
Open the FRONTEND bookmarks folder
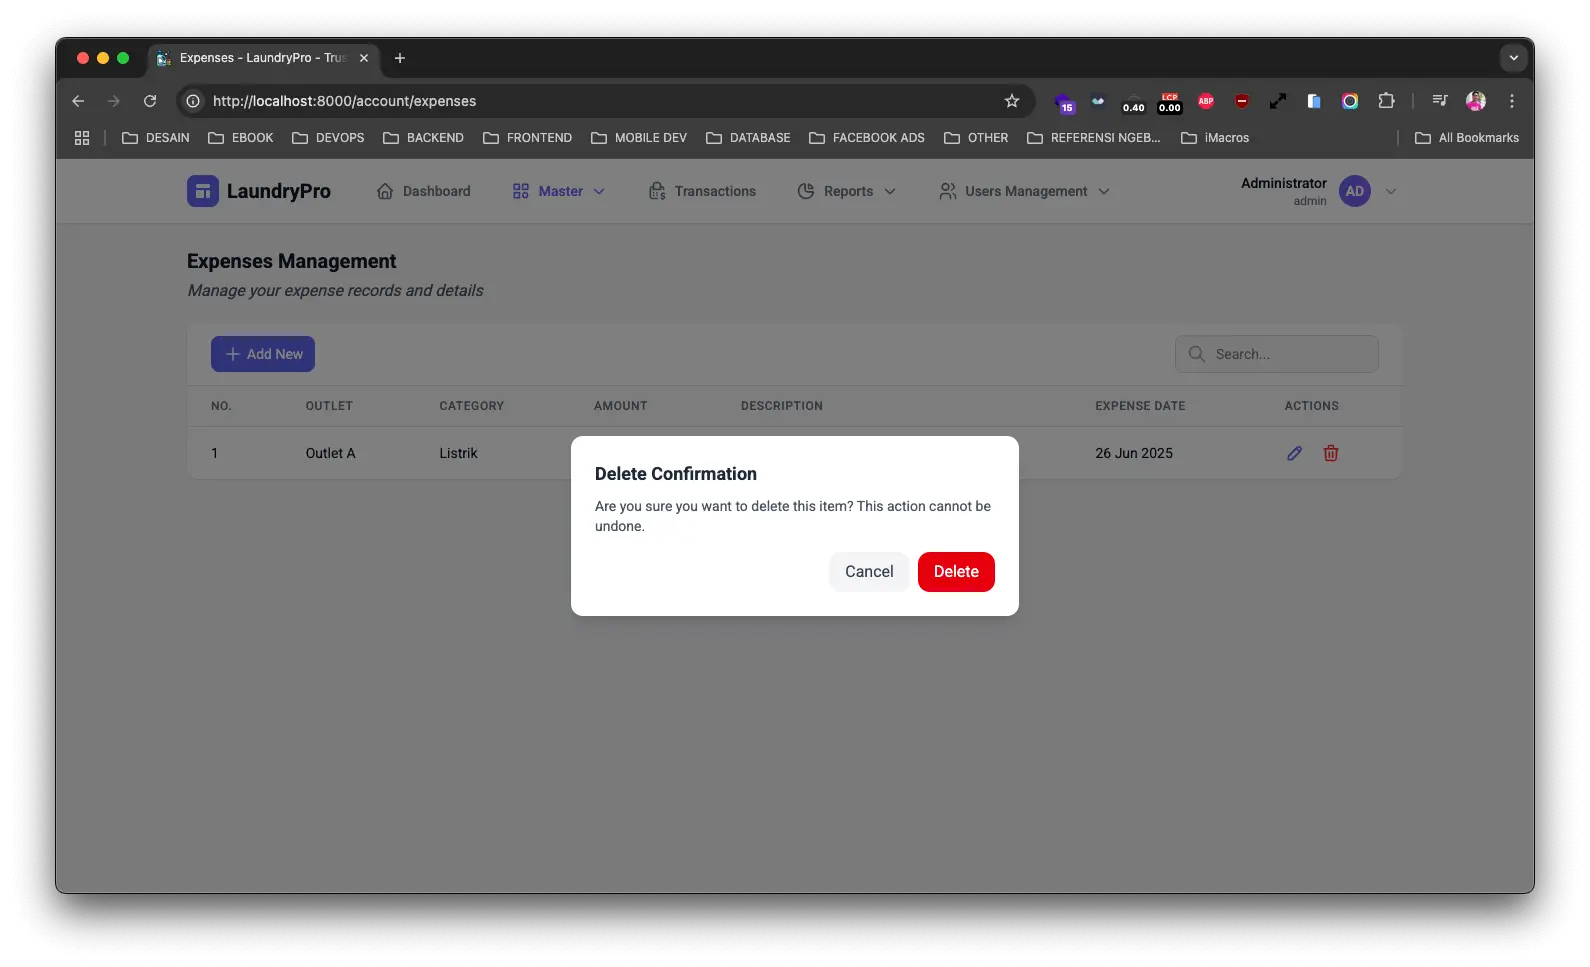(x=528, y=138)
